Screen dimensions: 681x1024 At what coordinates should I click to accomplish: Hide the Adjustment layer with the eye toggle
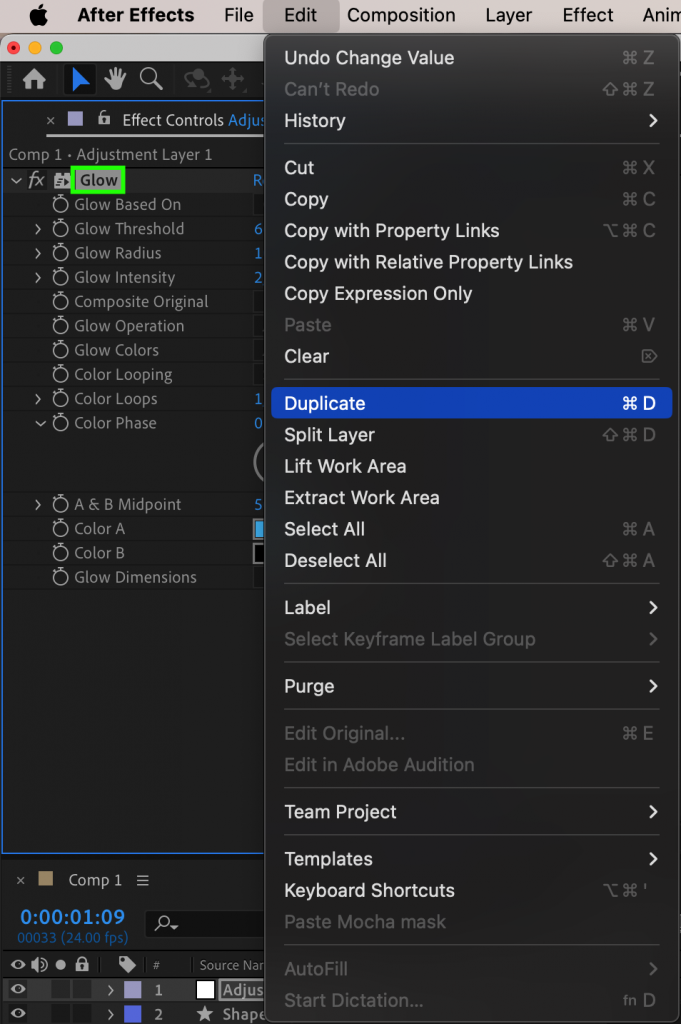(17, 990)
